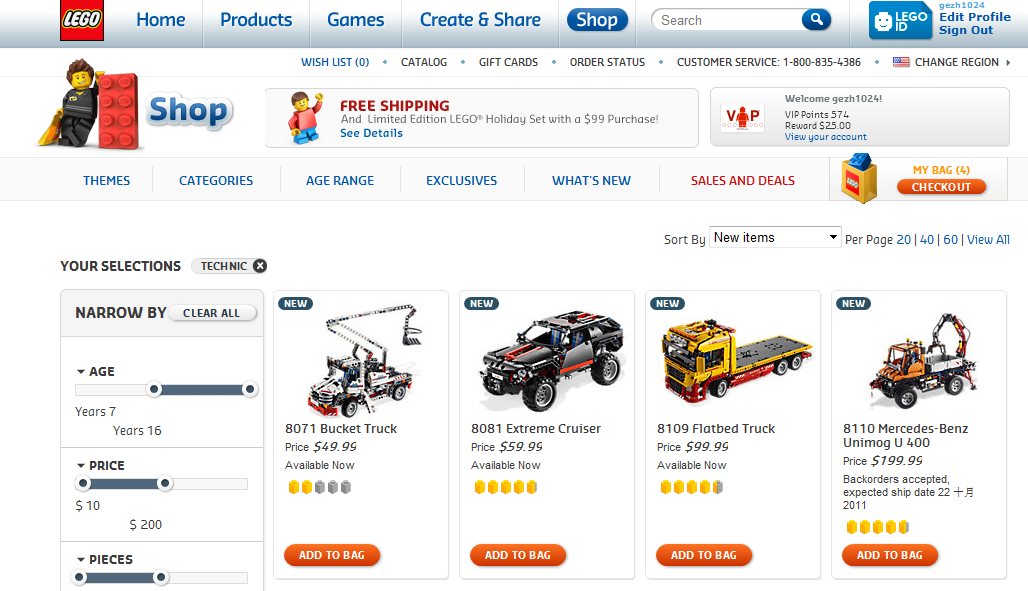Click the right price slider handle
This screenshot has height=591, width=1028.
(165, 483)
